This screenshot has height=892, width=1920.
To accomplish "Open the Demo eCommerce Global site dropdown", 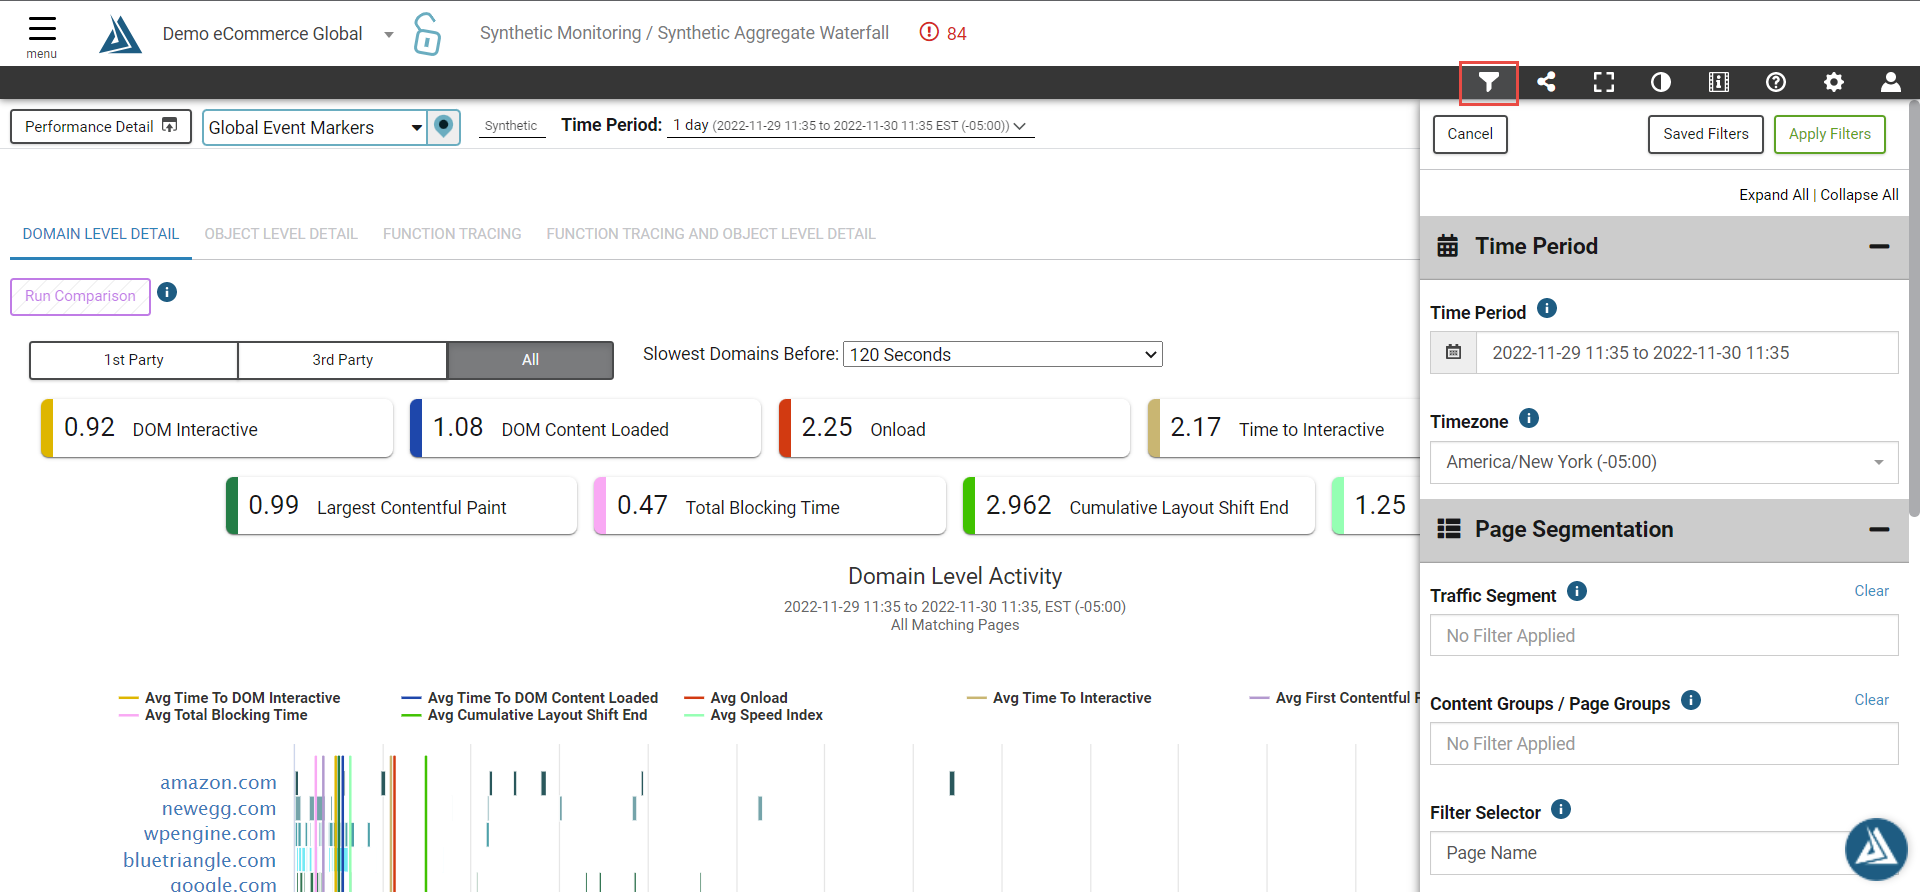I will tap(278, 34).
